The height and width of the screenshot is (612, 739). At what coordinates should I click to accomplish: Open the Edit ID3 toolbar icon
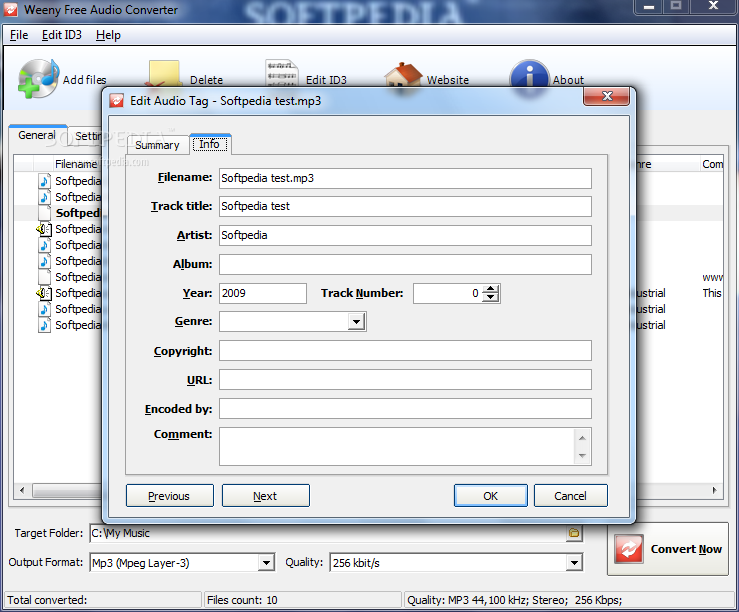pos(281,73)
